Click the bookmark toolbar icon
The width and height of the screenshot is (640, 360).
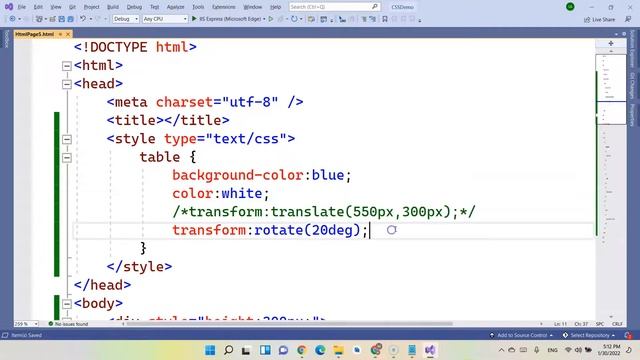coord(384,19)
